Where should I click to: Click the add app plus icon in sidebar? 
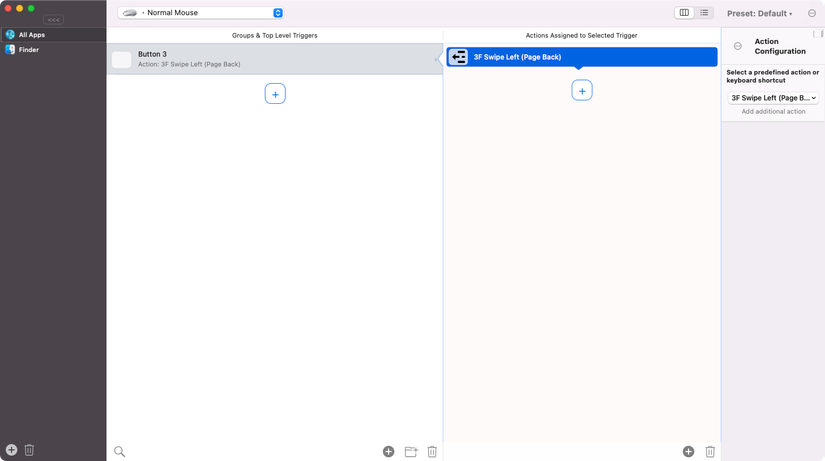click(12, 450)
